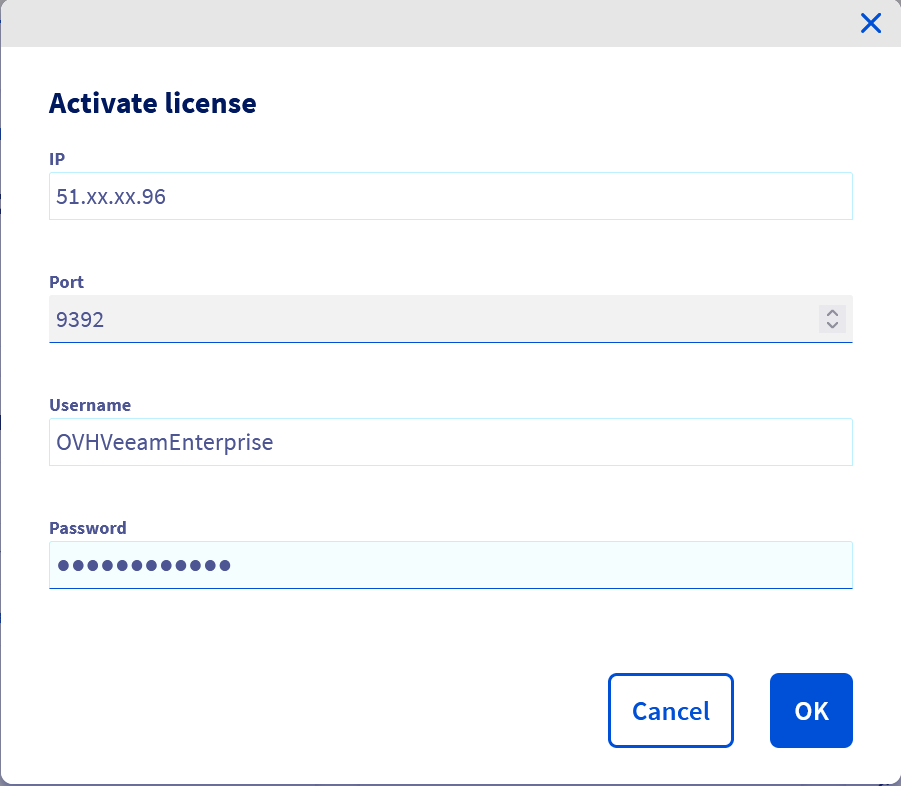Click the Port field showing 9392
The height and width of the screenshot is (786, 901).
pyautogui.click(x=400, y=319)
